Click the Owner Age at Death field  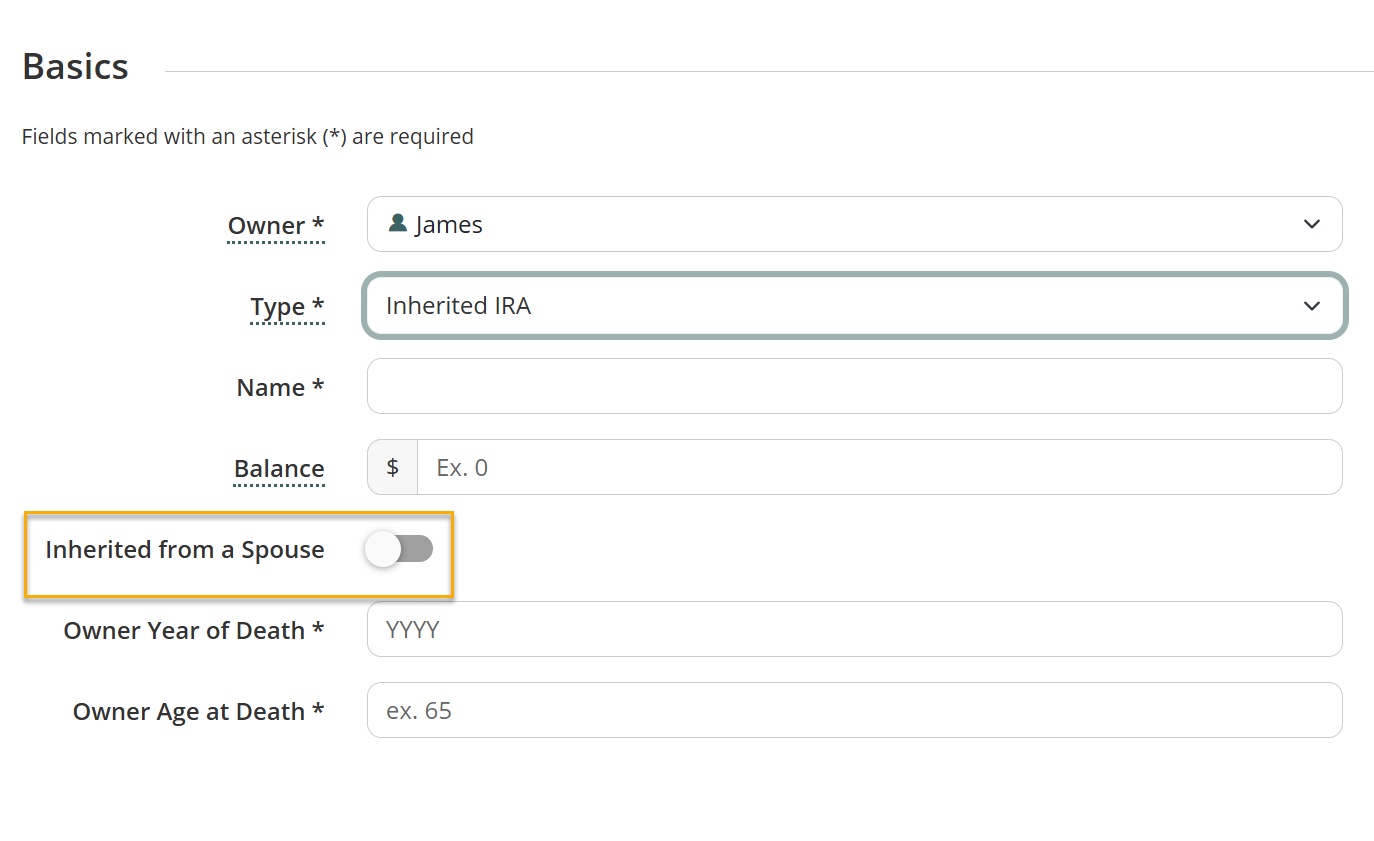(855, 710)
